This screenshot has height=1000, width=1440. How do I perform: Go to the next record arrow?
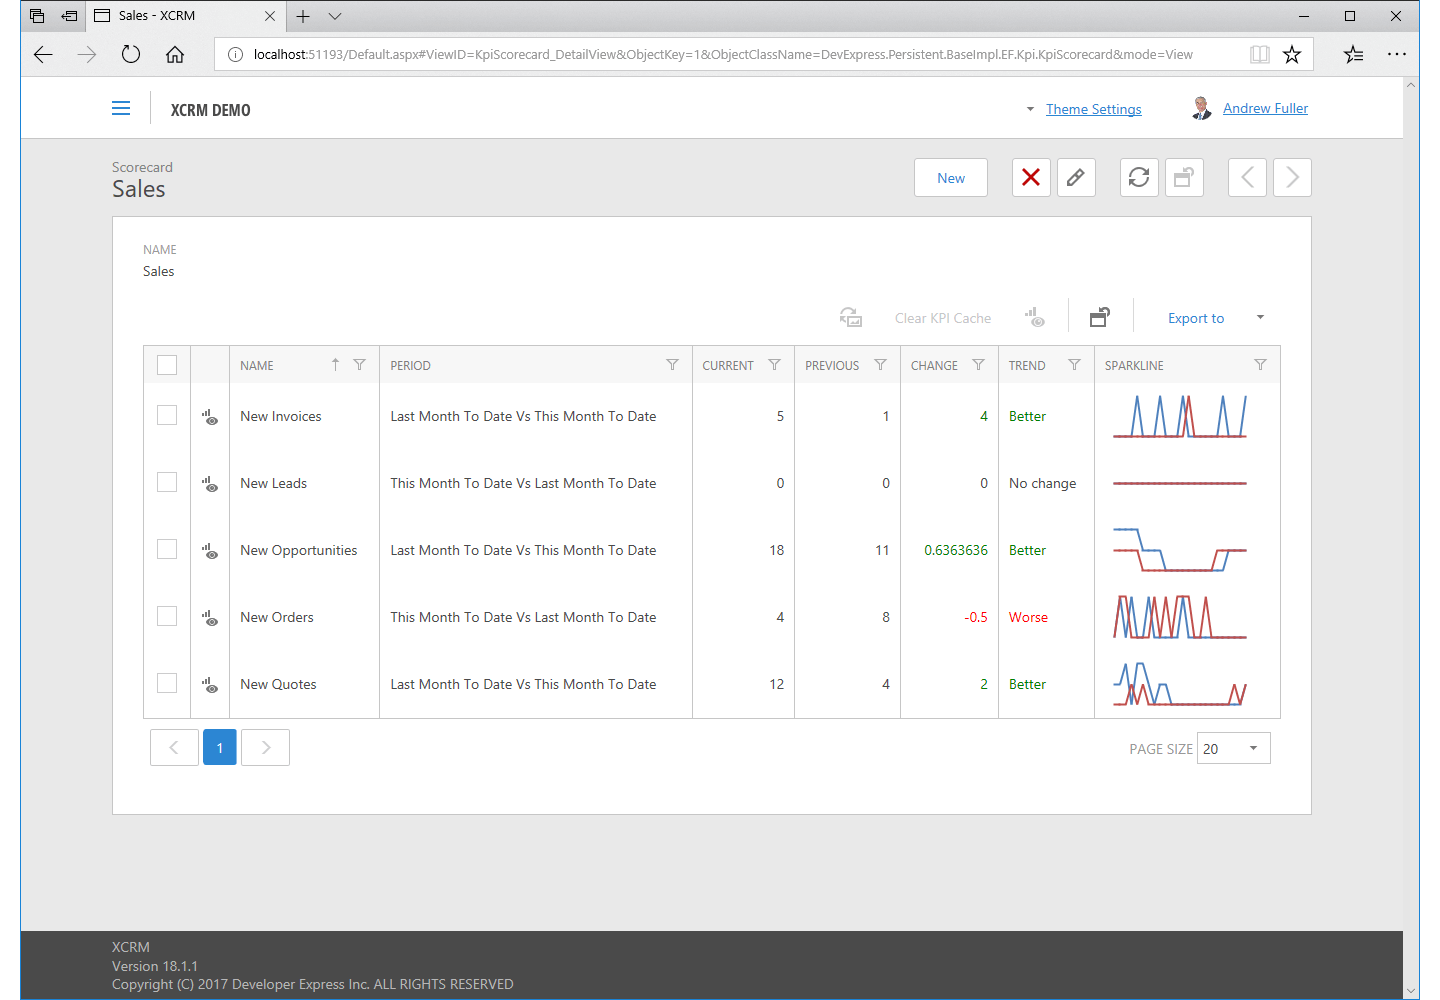coord(1292,178)
